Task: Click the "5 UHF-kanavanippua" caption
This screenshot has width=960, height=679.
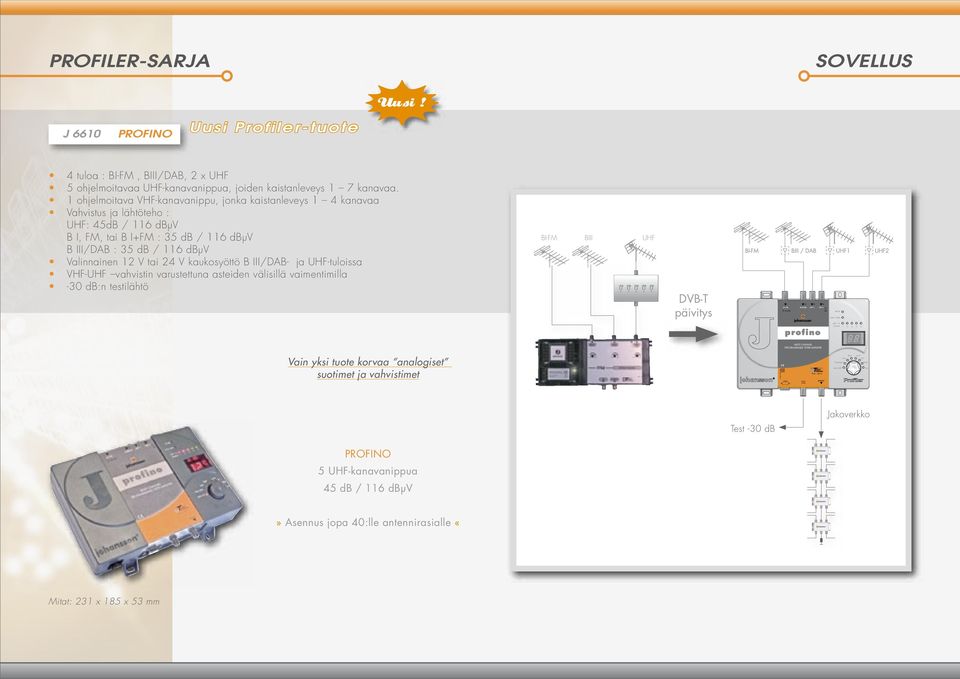Action: click(367, 471)
